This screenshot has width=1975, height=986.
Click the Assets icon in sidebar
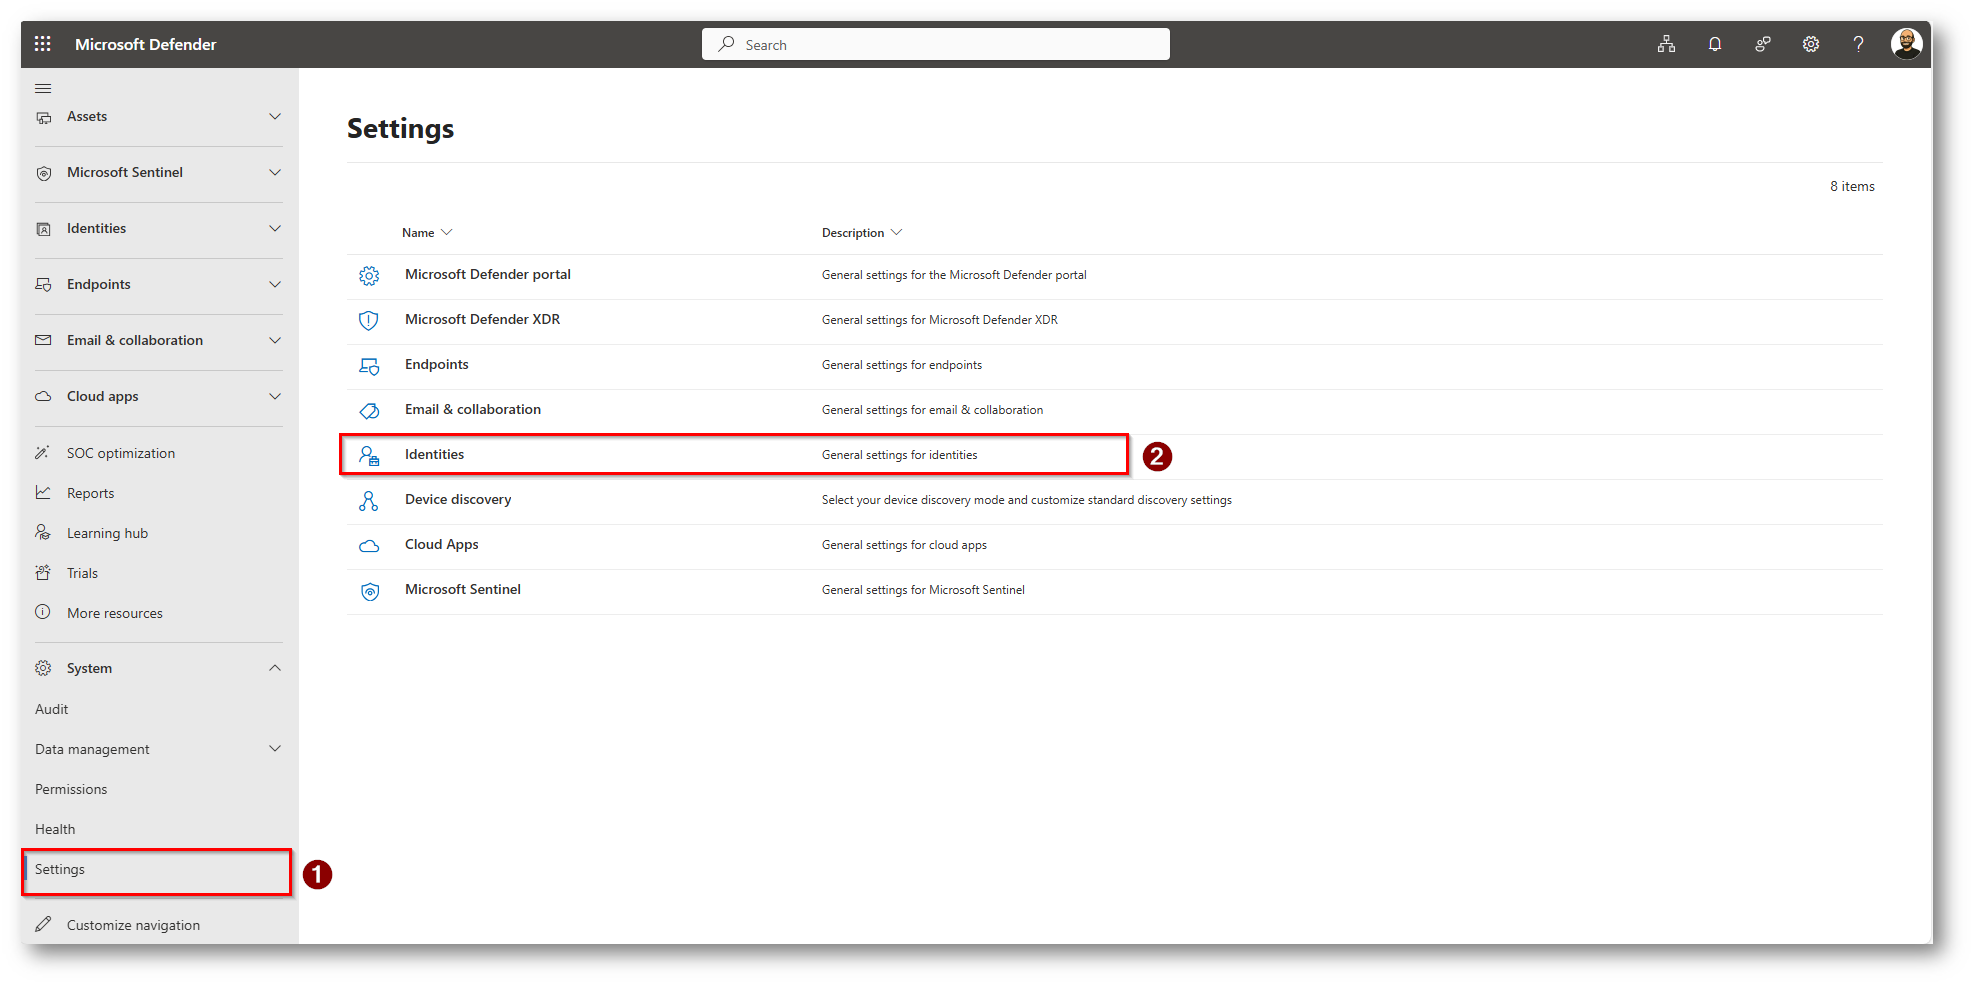pyautogui.click(x=43, y=117)
